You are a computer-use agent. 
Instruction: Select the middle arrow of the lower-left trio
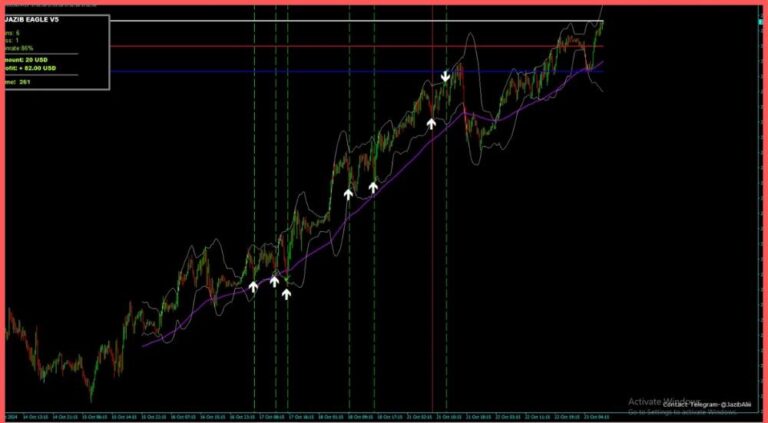pos(274,281)
